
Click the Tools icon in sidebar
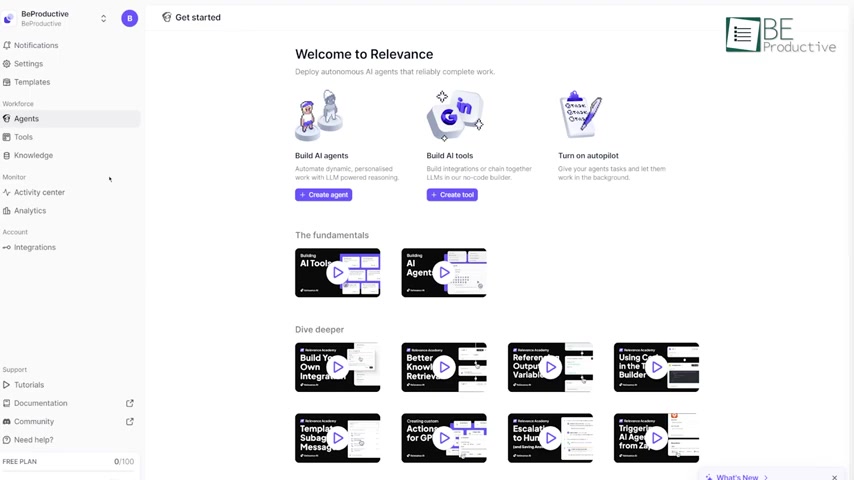point(7,137)
